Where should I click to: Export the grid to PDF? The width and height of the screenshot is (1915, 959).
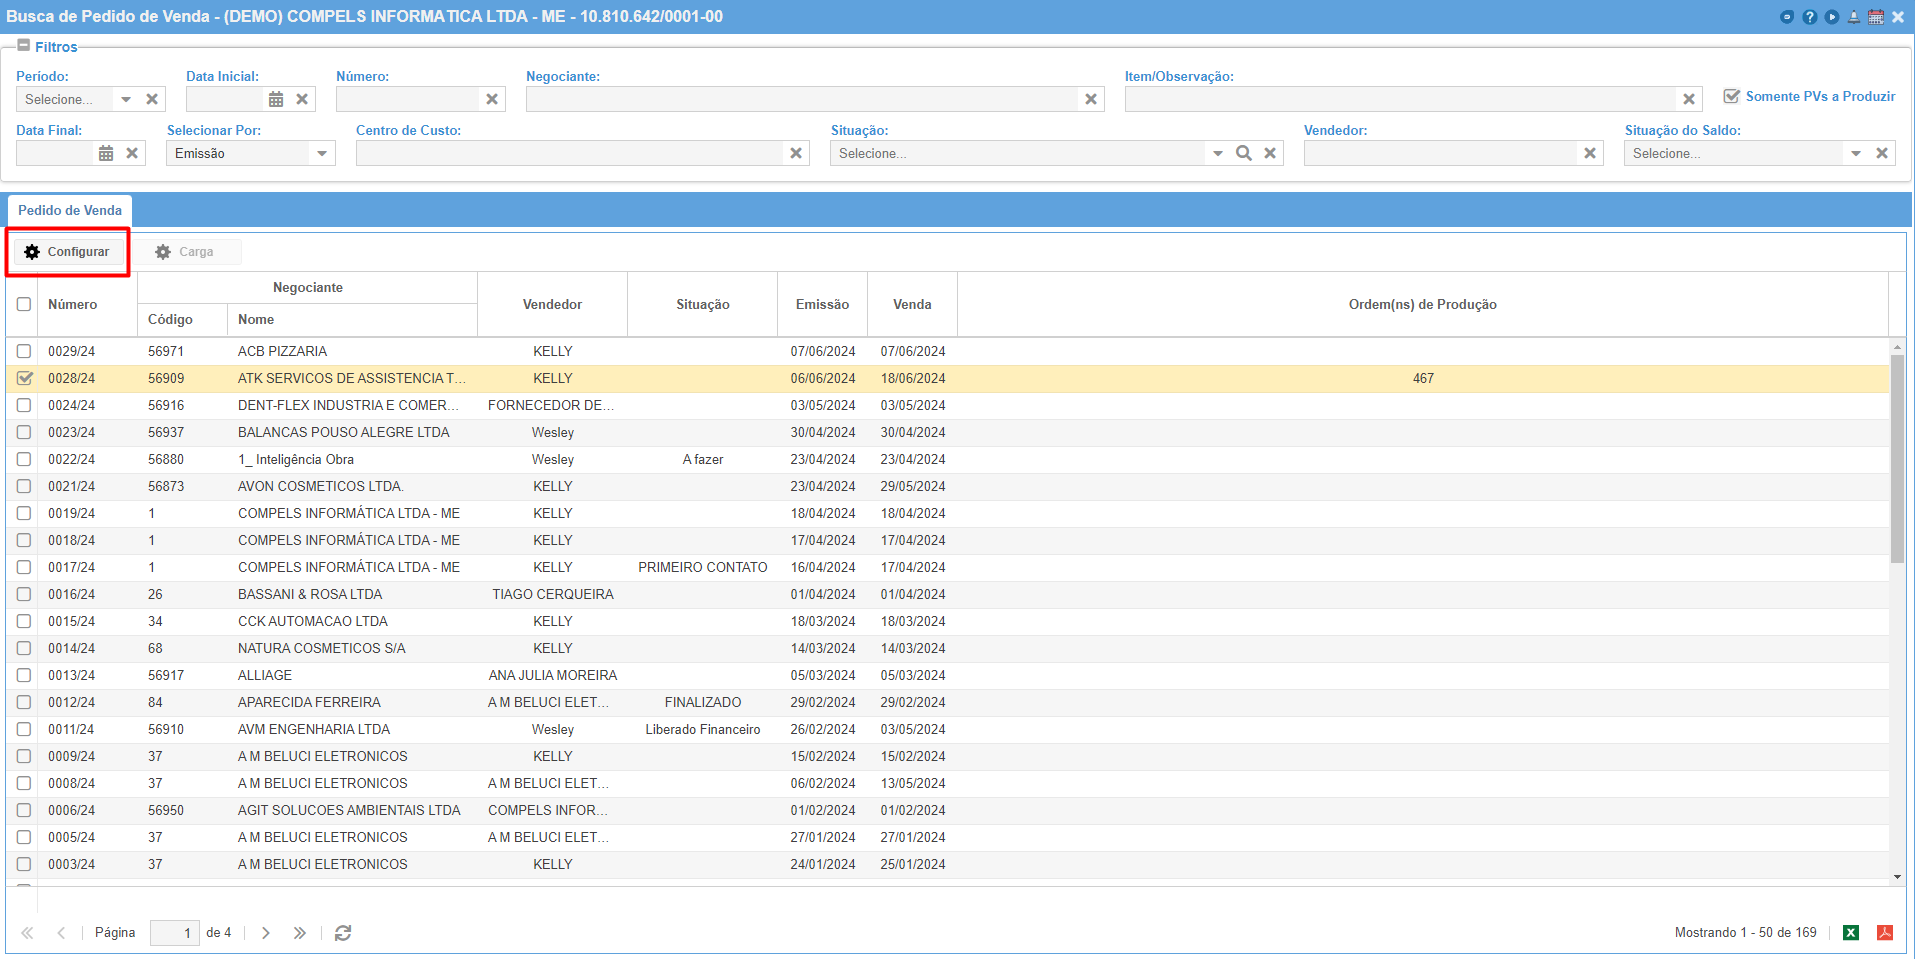[x=1885, y=933]
